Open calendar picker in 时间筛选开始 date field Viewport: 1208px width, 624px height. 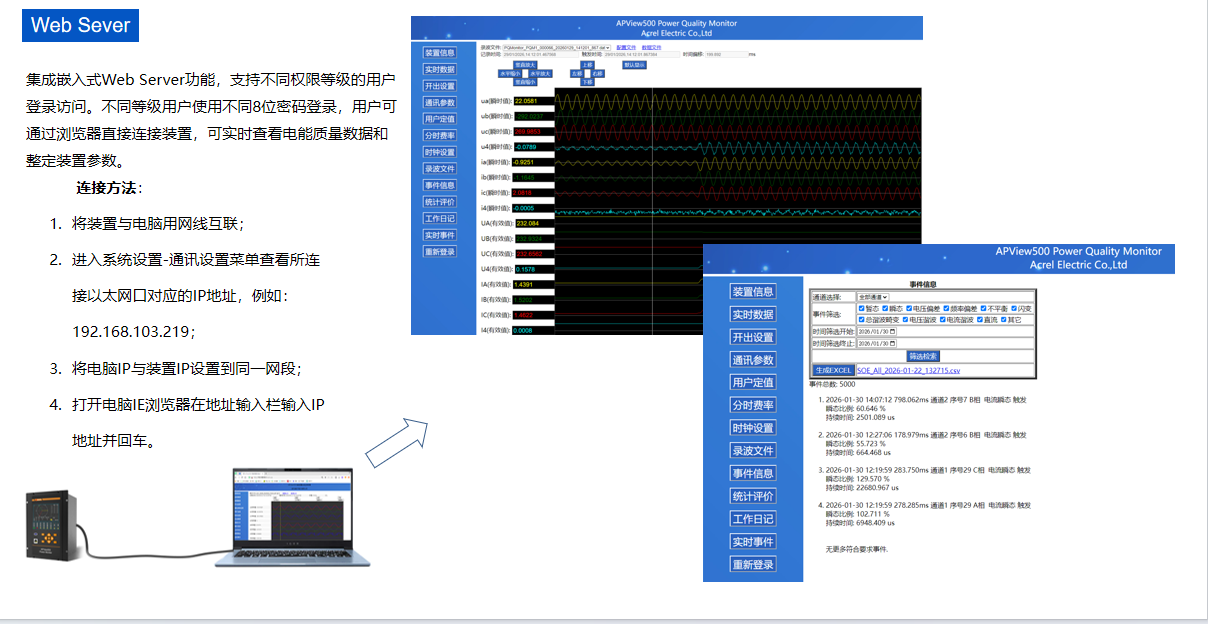pos(892,331)
